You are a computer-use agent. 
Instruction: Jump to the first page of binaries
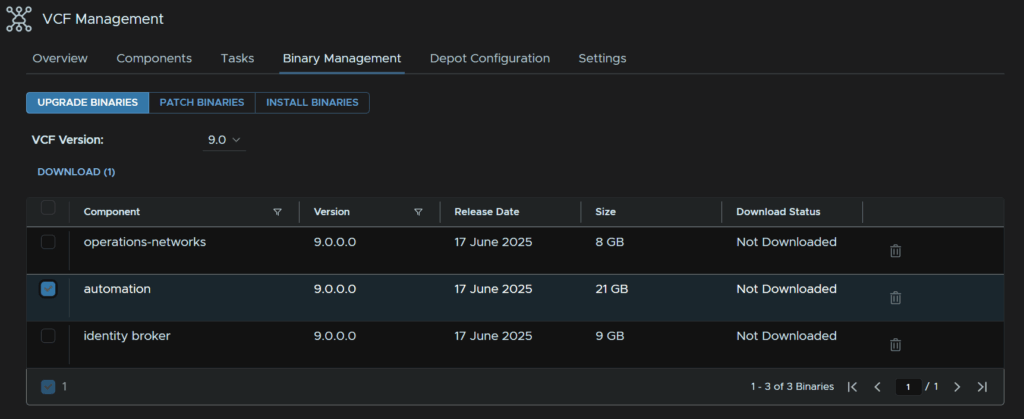pyautogui.click(x=852, y=387)
